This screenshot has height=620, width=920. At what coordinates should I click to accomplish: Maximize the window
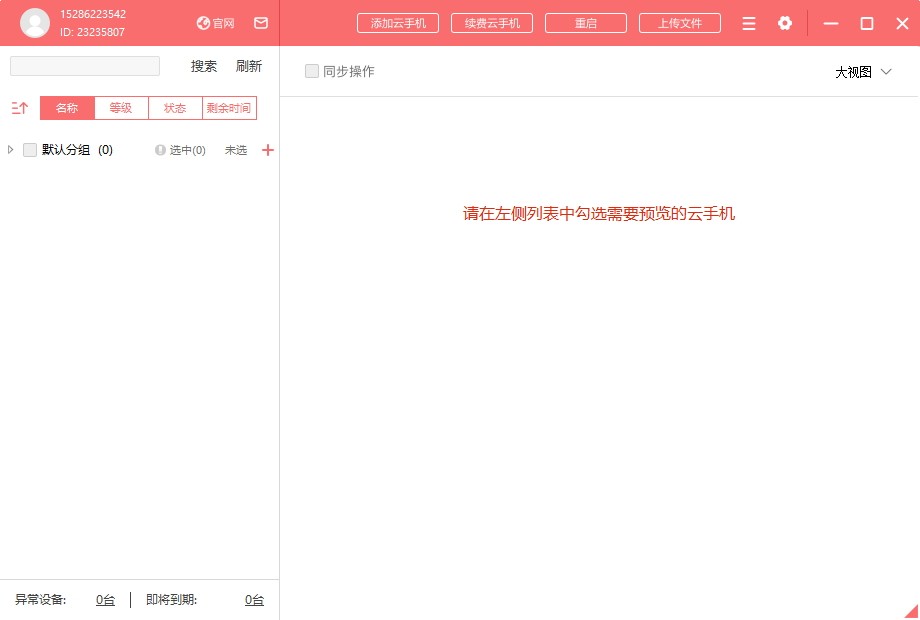(867, 23)
